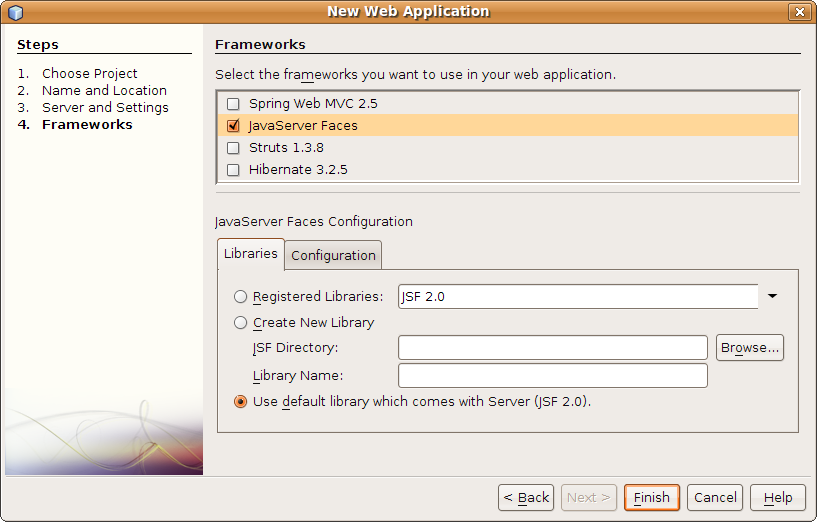817x522 pixels.
Task: Click the 'Hibernate 3.2.5' row label
Action: coord(298,170)
